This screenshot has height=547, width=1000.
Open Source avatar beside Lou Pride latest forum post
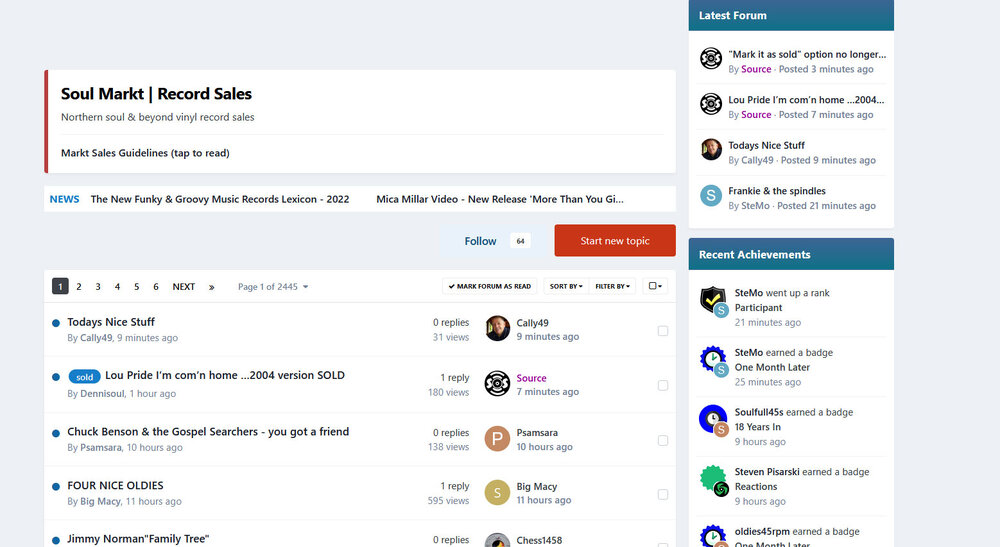pyautogui.click(x=710, y=103)
